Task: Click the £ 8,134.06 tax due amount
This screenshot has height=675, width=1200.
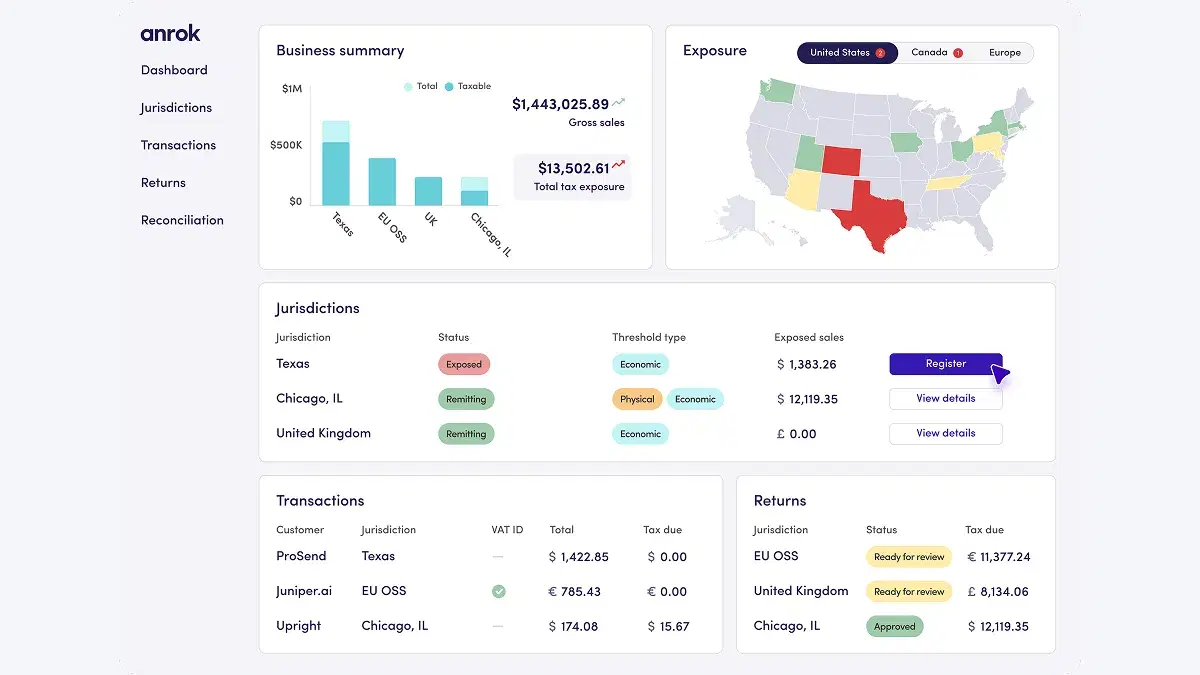Action: [998, 592]
